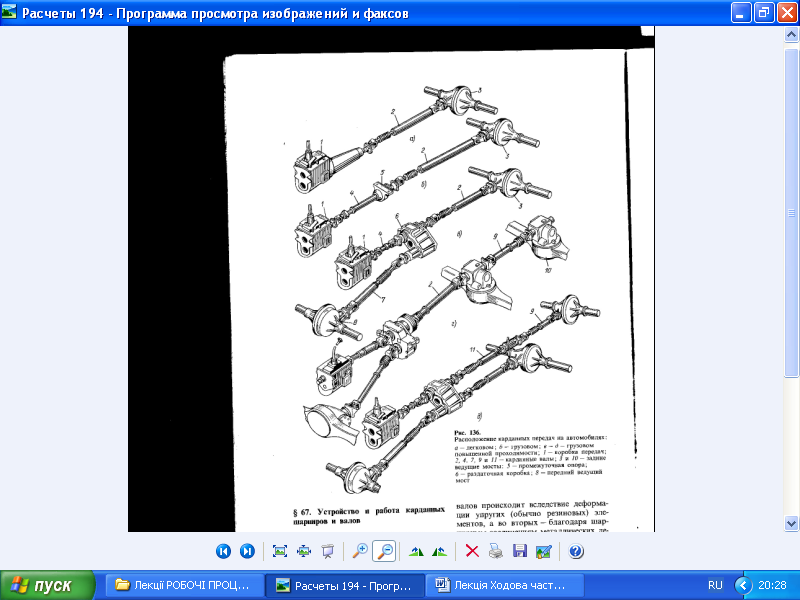800x600 pixels.
Task: Minimize the image viewer window
Action: [741, 12]
